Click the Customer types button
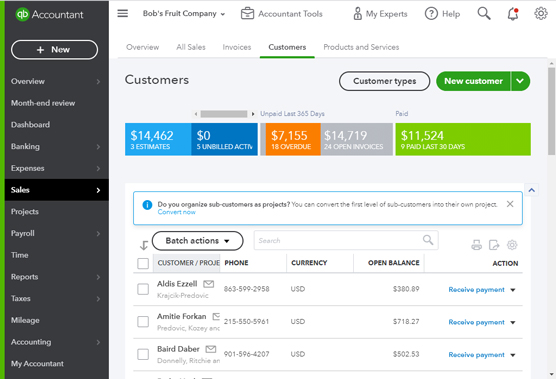556x379 pixels. click(384, 81)
